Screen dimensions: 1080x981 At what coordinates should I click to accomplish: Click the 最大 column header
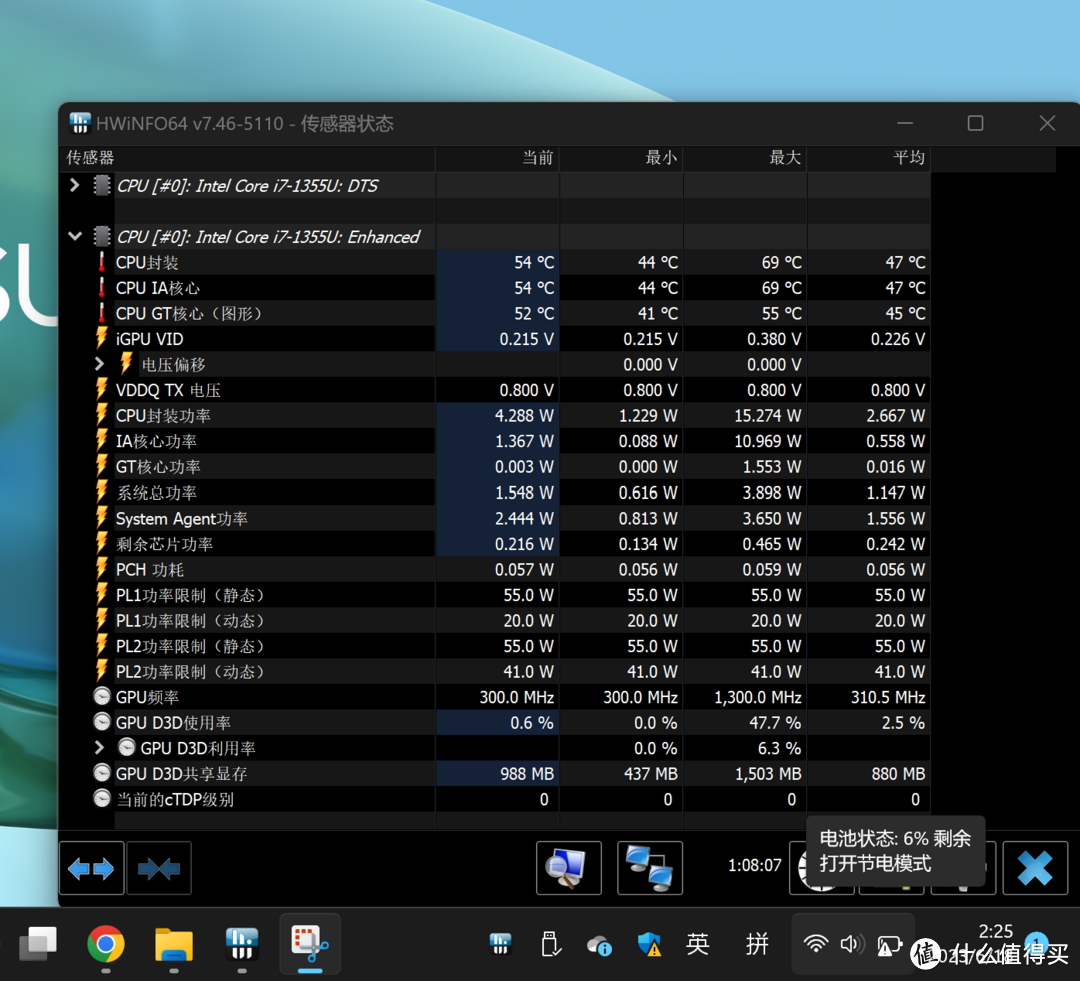click(x=745, y=158)
